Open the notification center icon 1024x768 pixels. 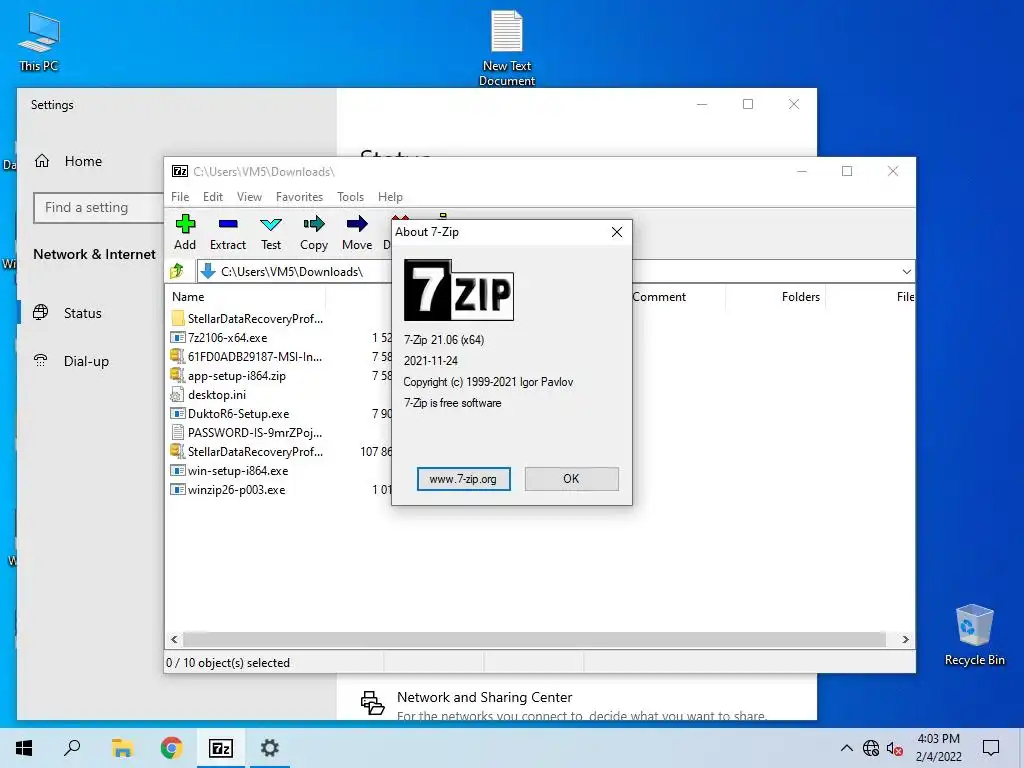[991, 748]
